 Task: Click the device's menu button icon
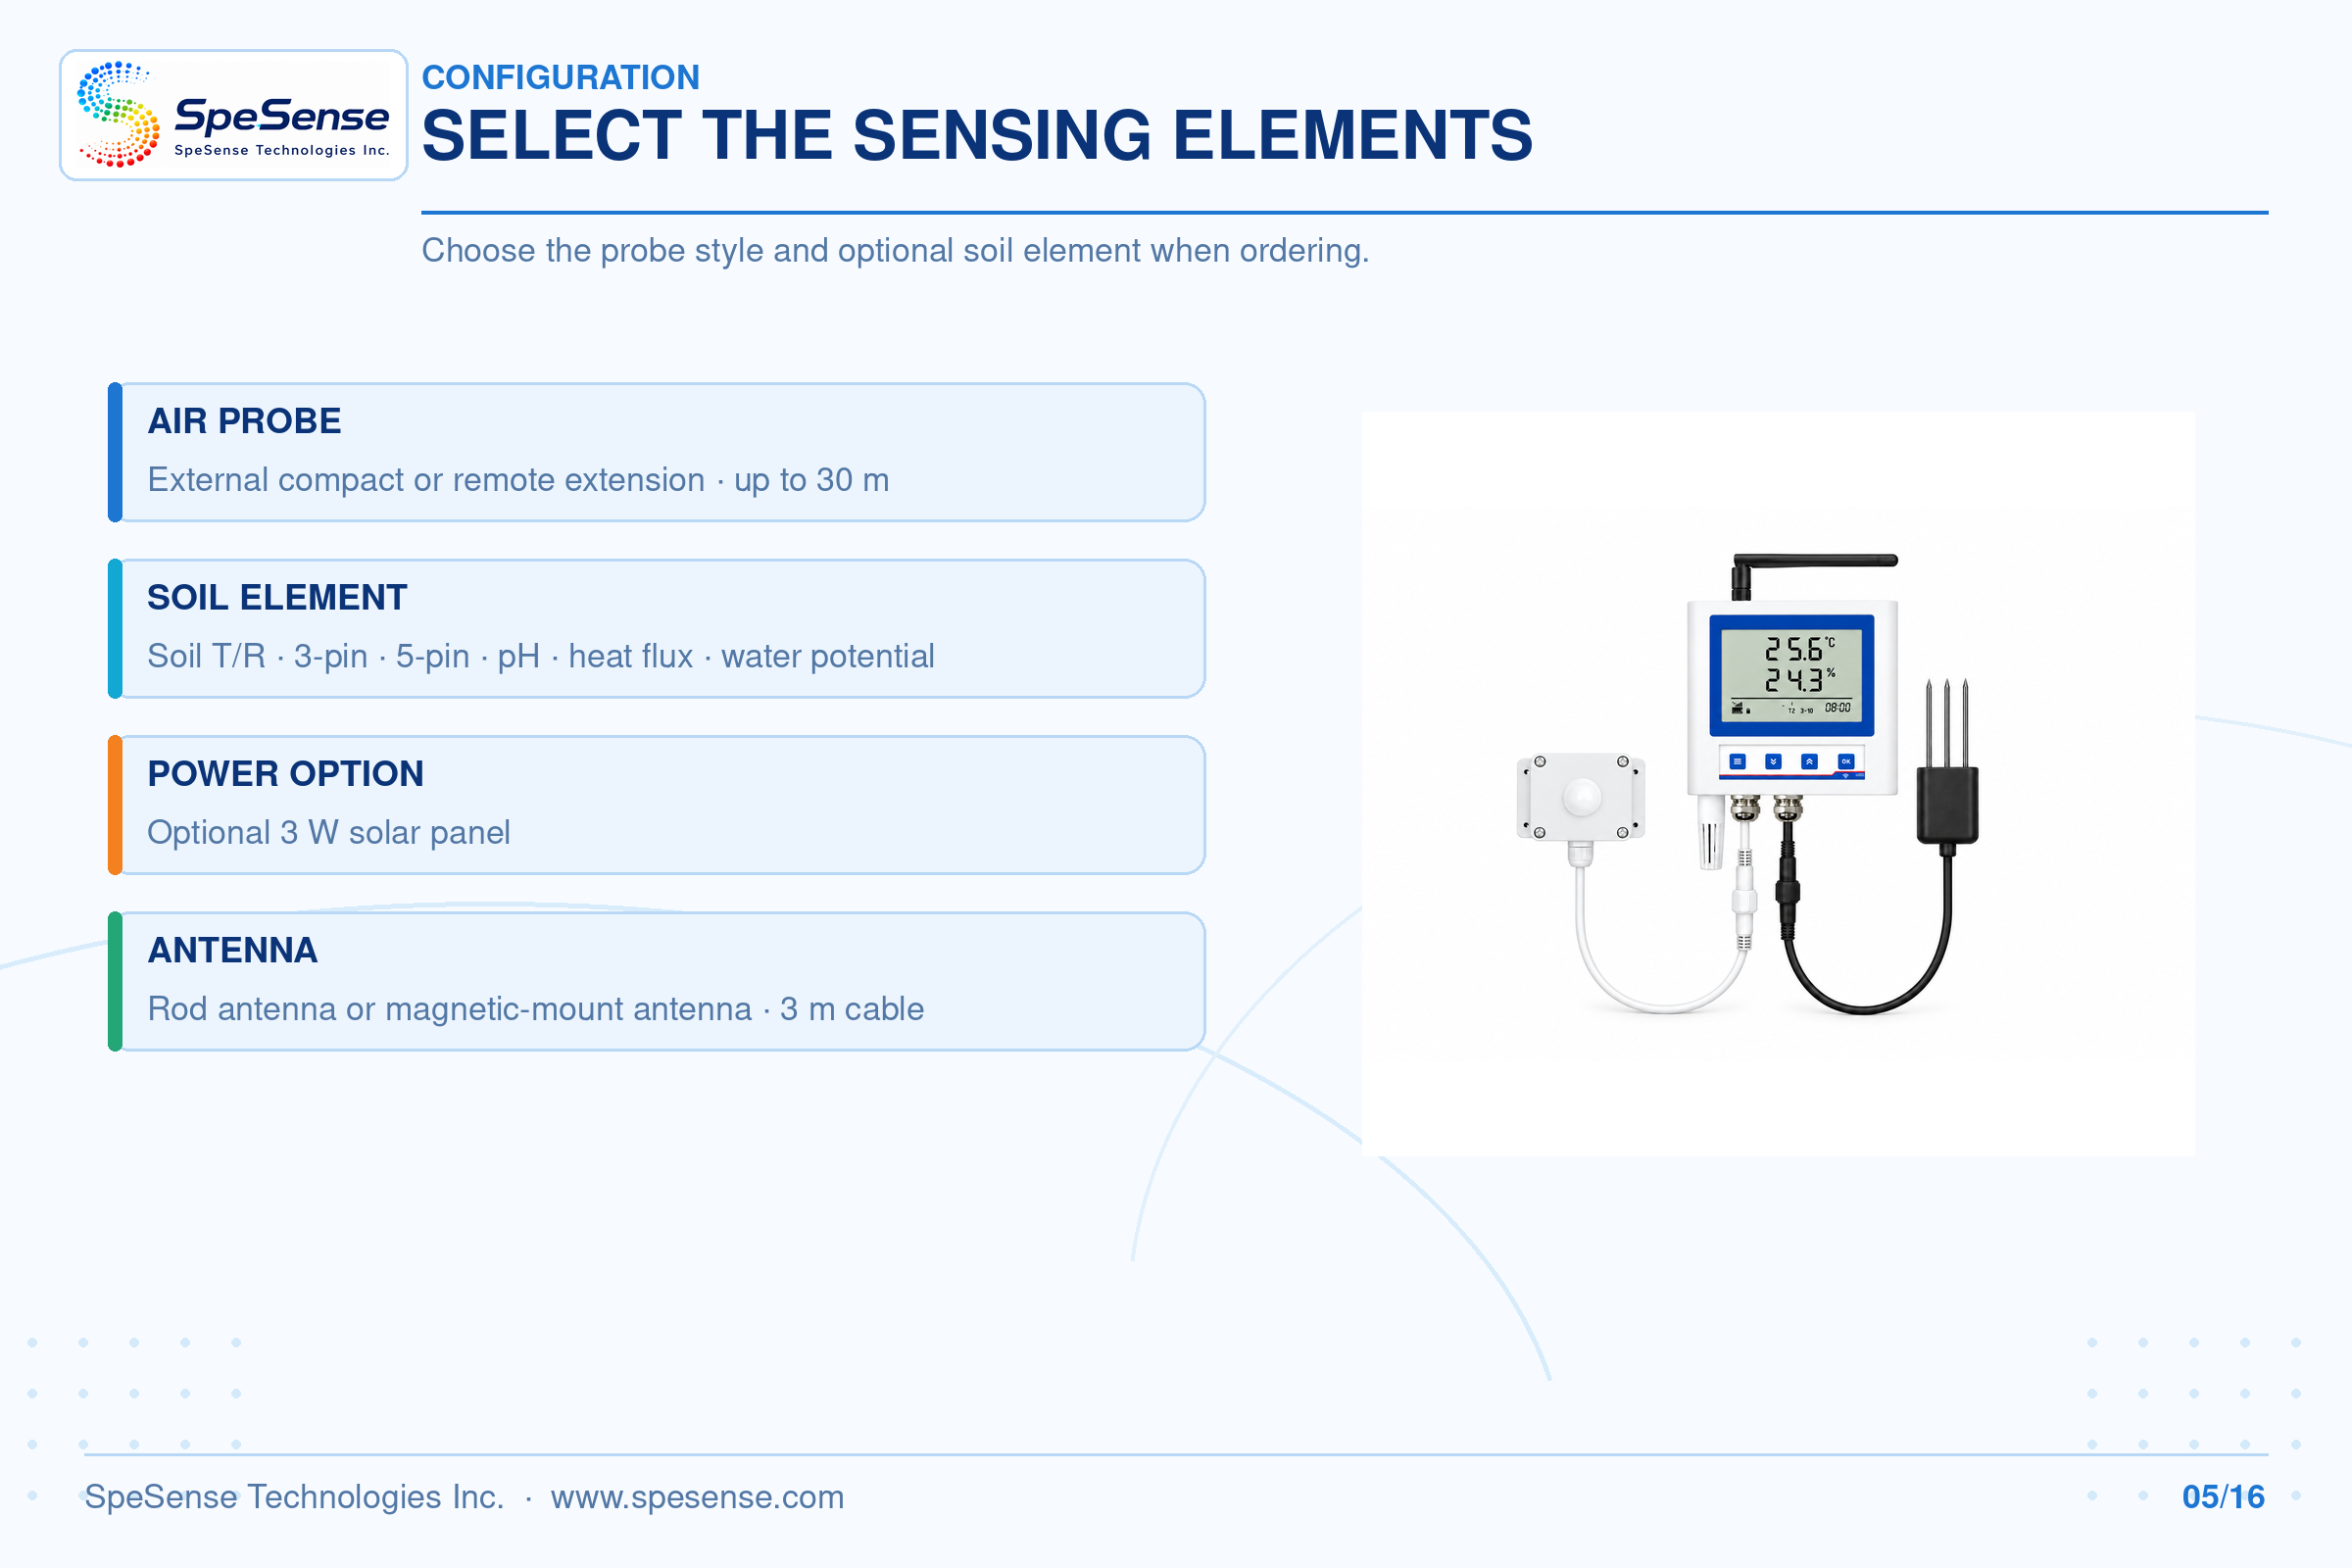click(1738, 762)
